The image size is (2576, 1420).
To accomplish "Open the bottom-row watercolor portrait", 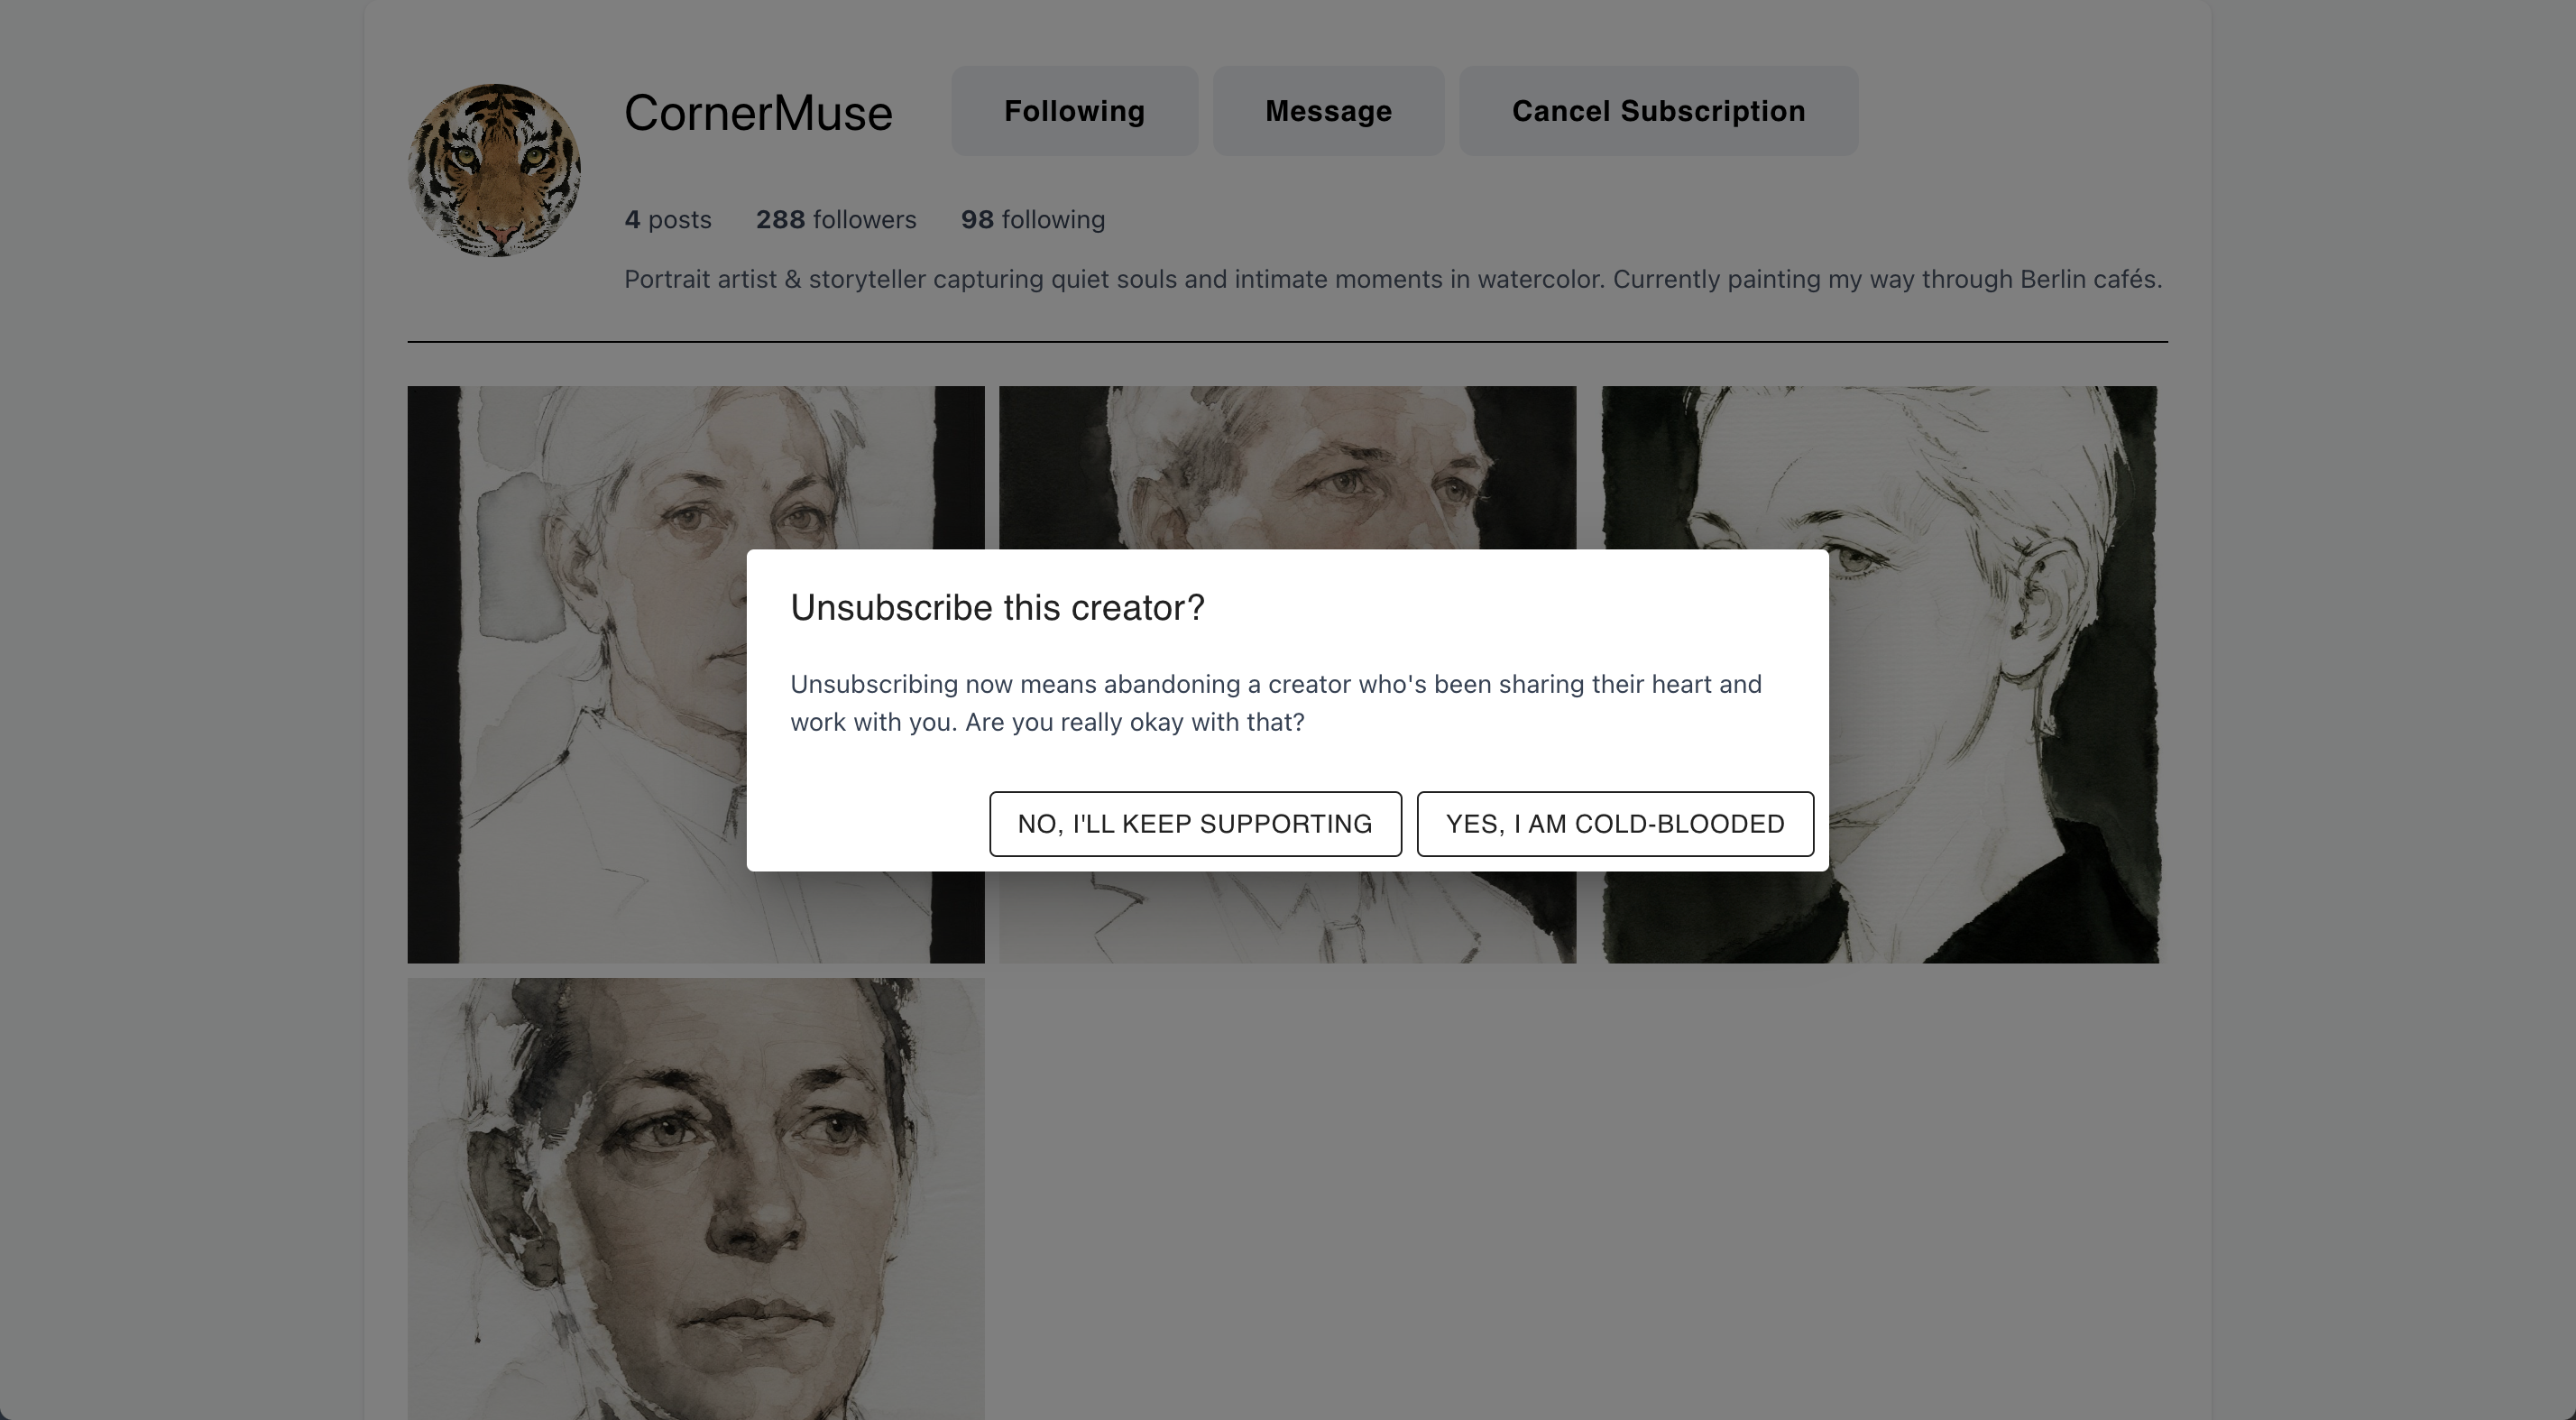I will (695, 1198).
